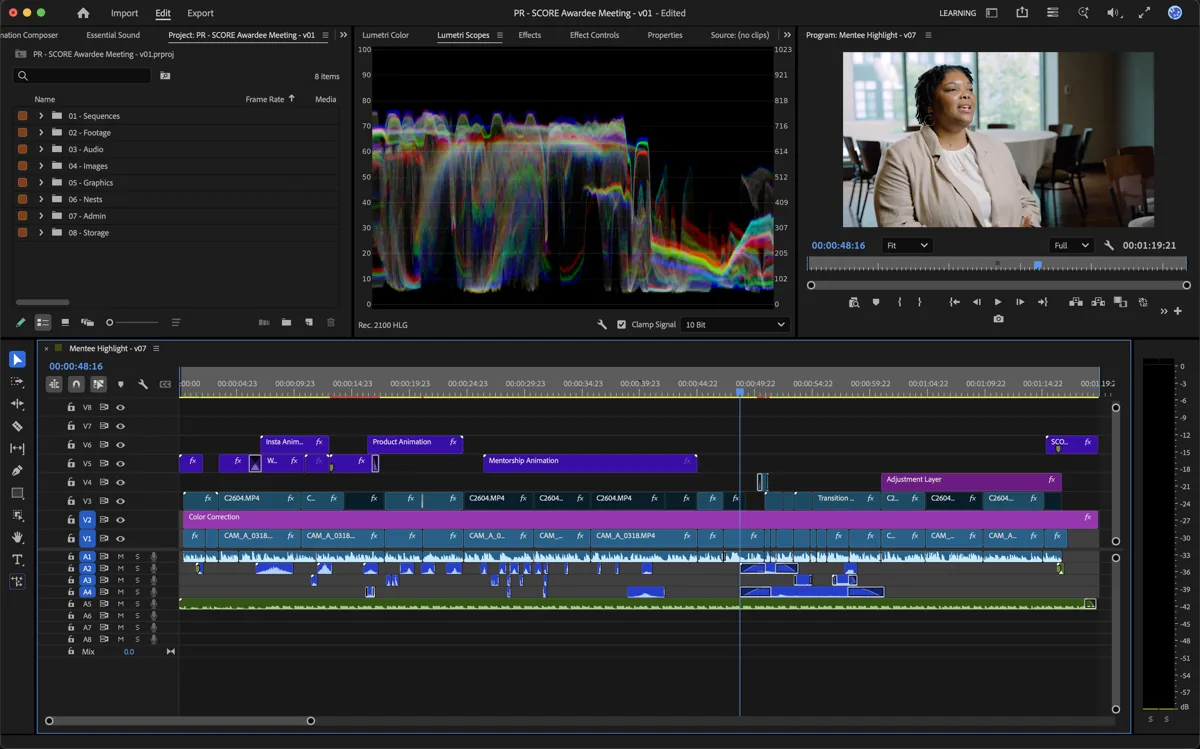Select the Pen tool in toolbar

(17, 471)
